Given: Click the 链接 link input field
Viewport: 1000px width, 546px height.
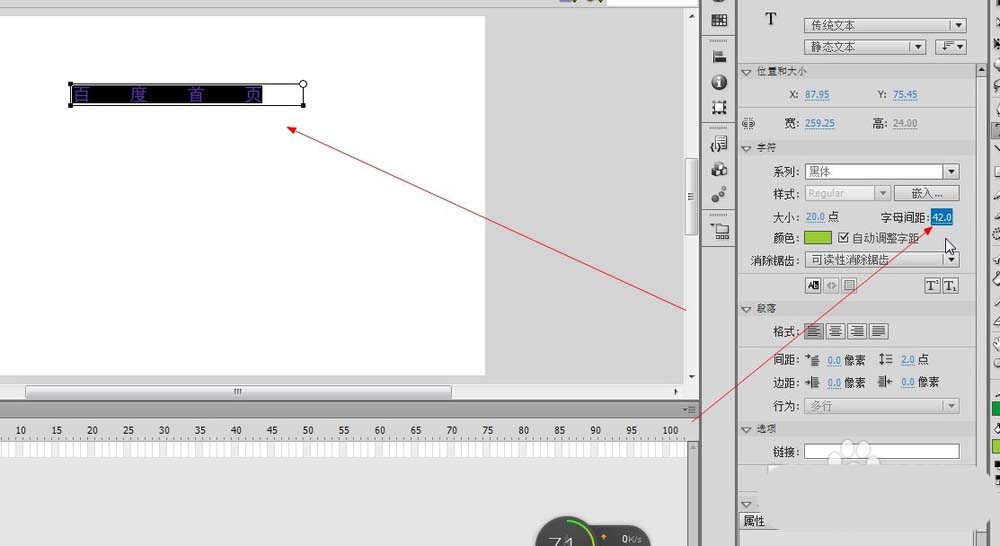Looking at the screenshot, I should click(881, 452).
